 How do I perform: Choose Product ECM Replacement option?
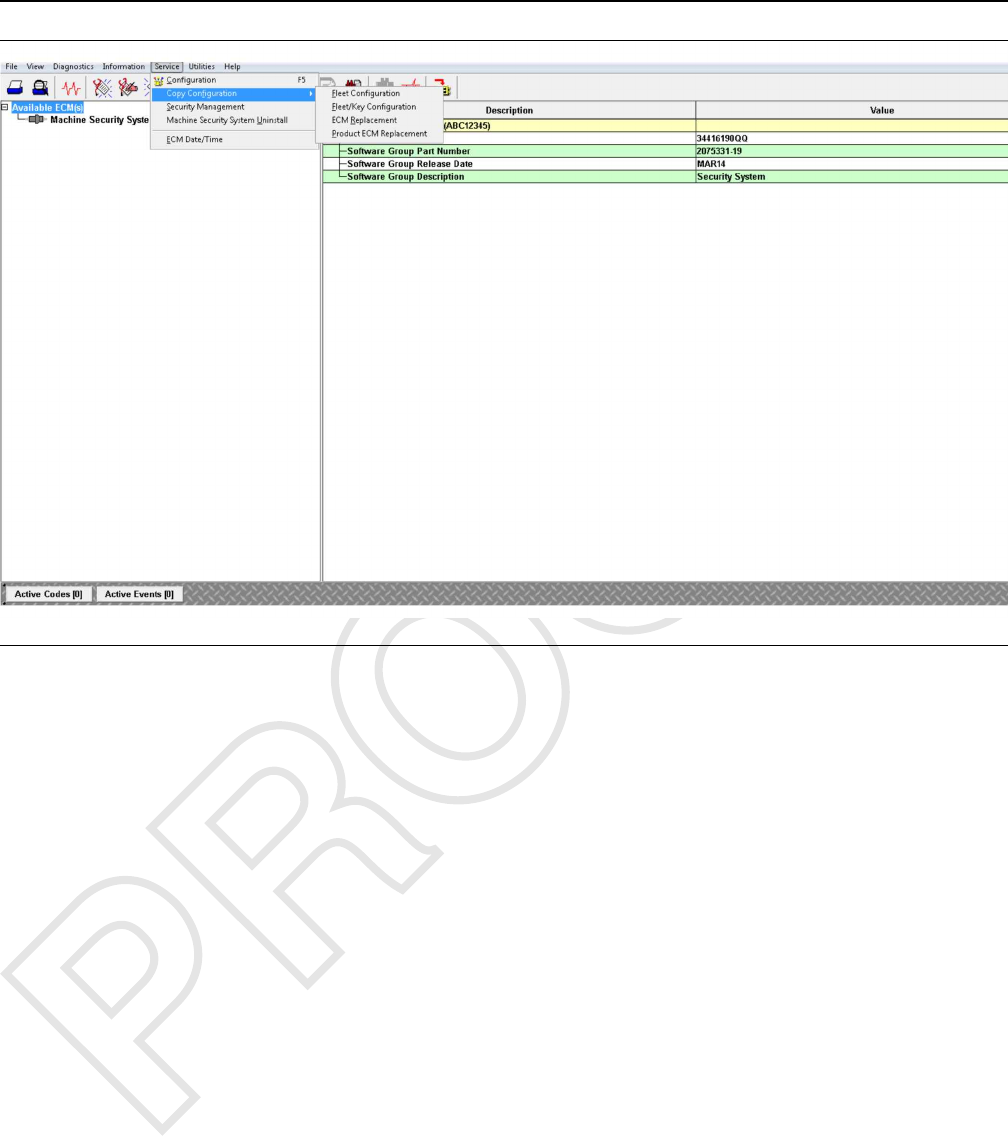click(x=380, y=134)
